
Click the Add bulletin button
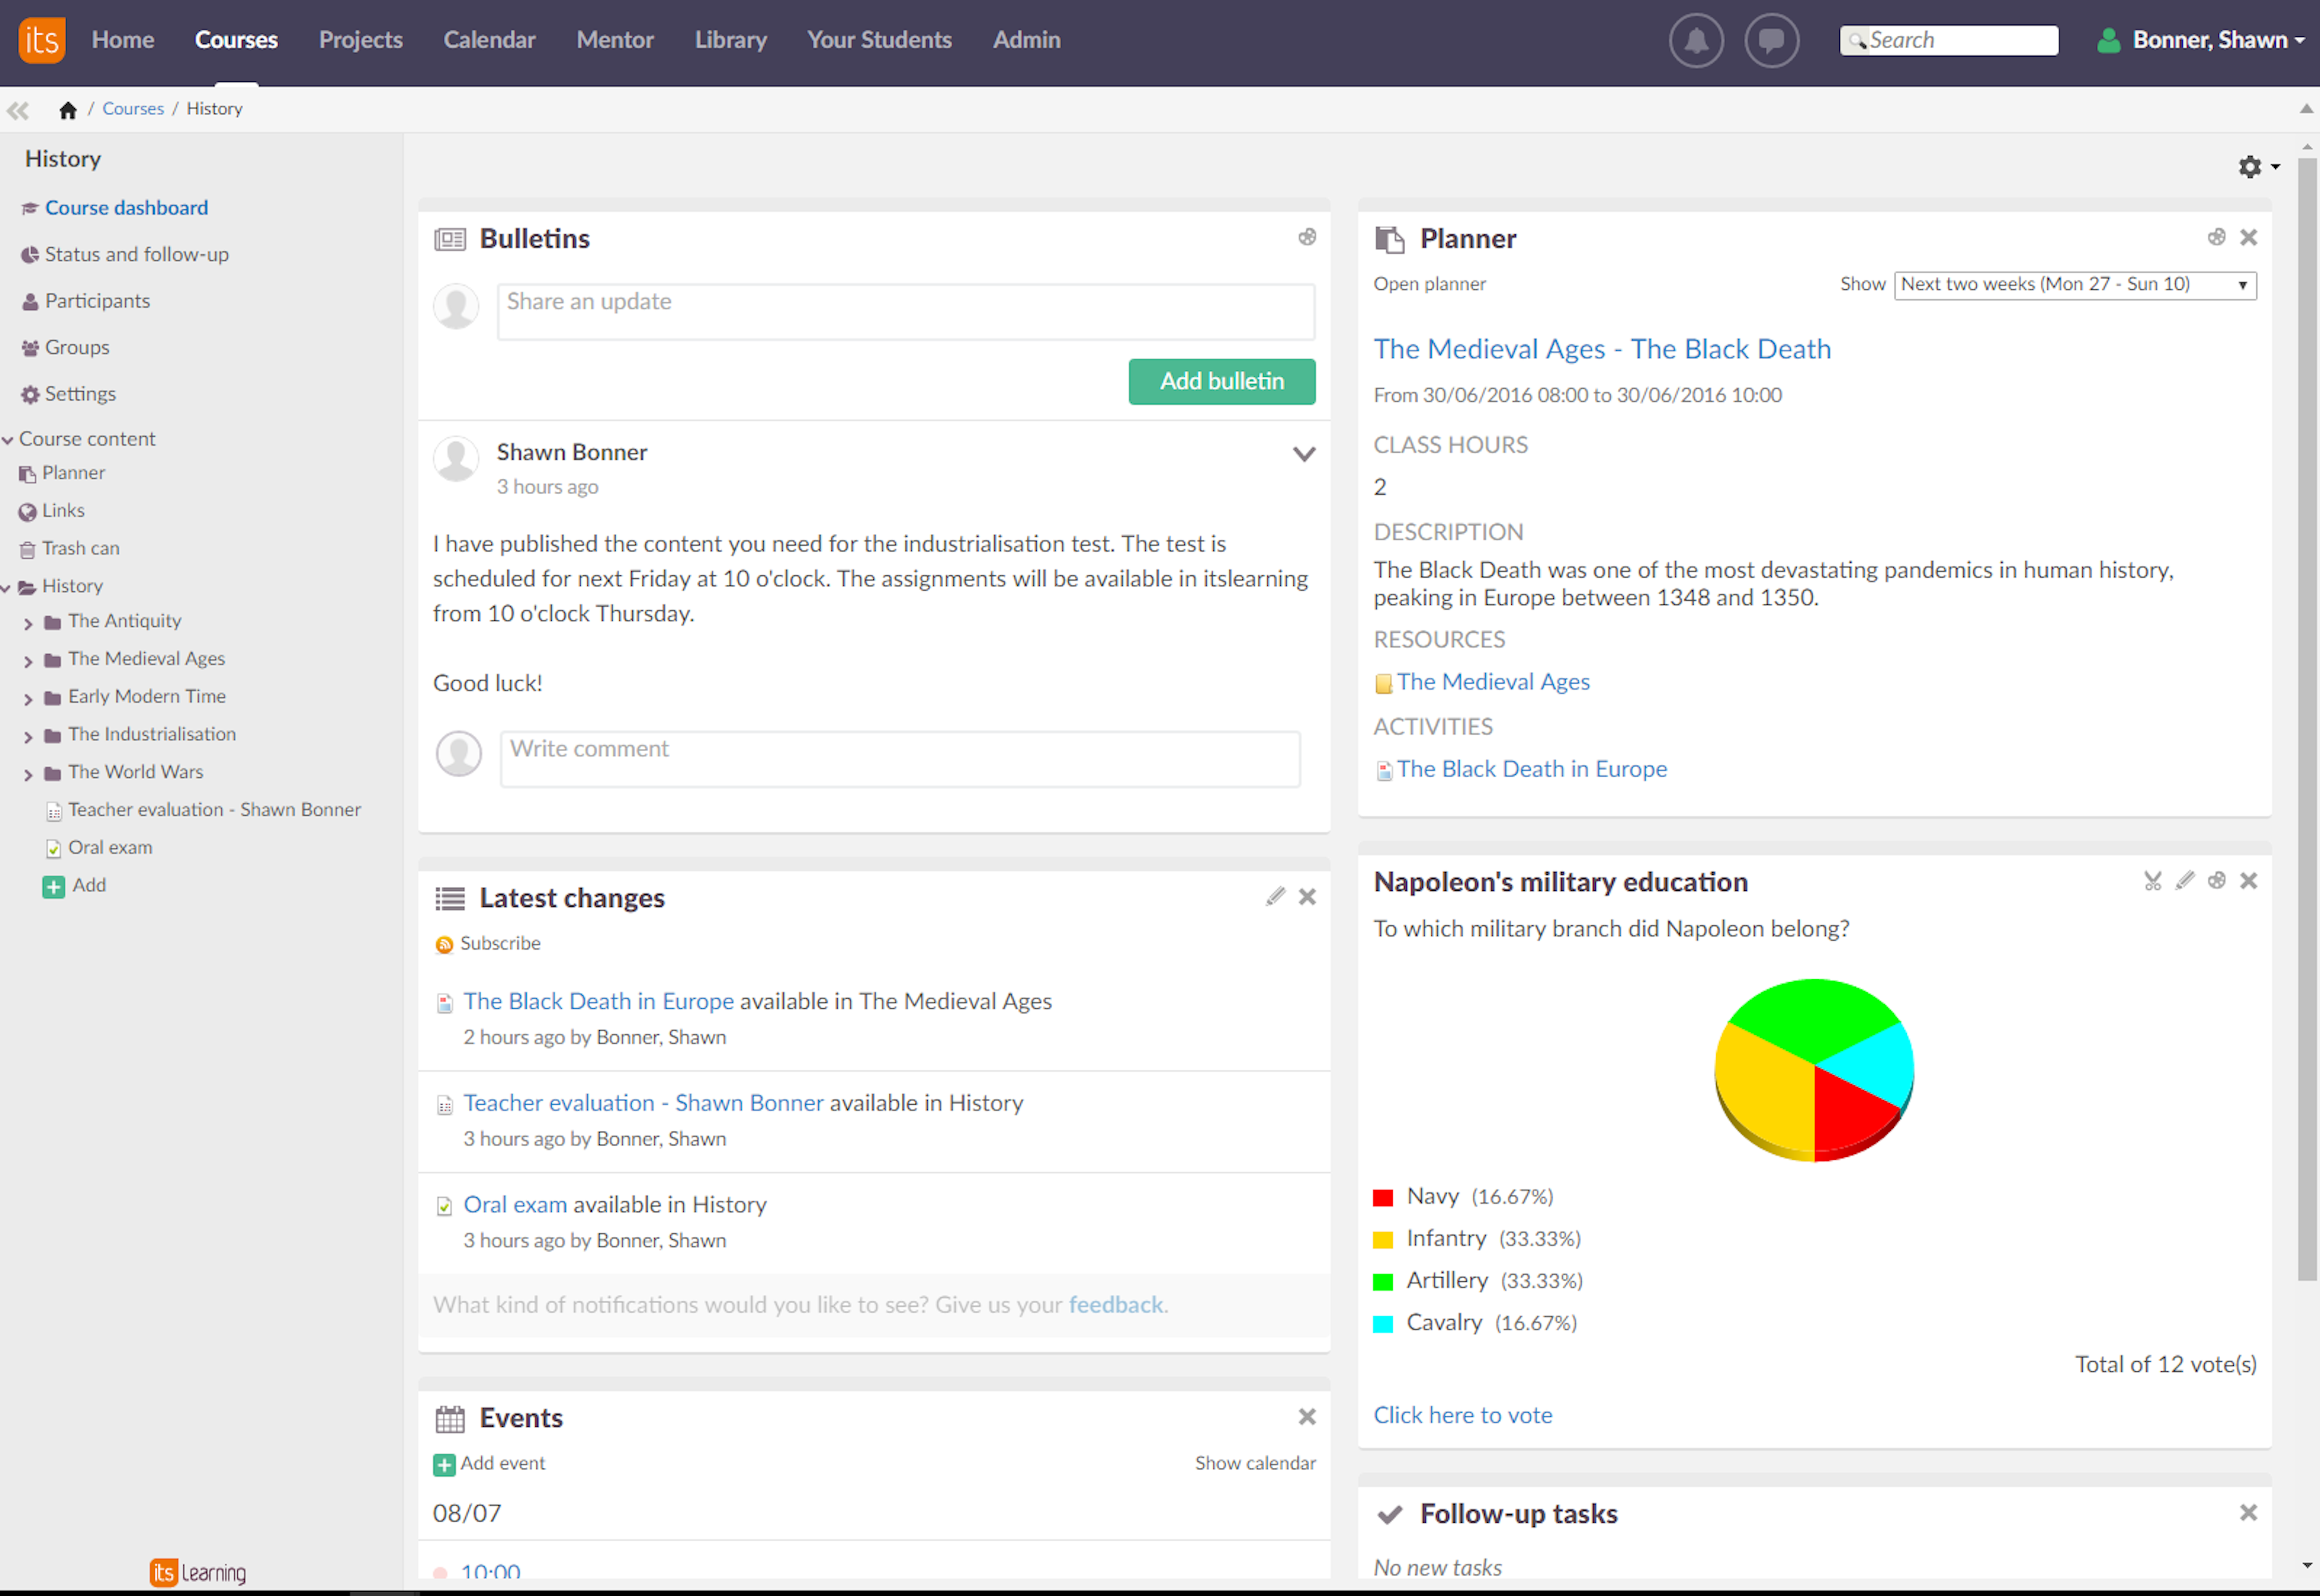(1221, 381)
